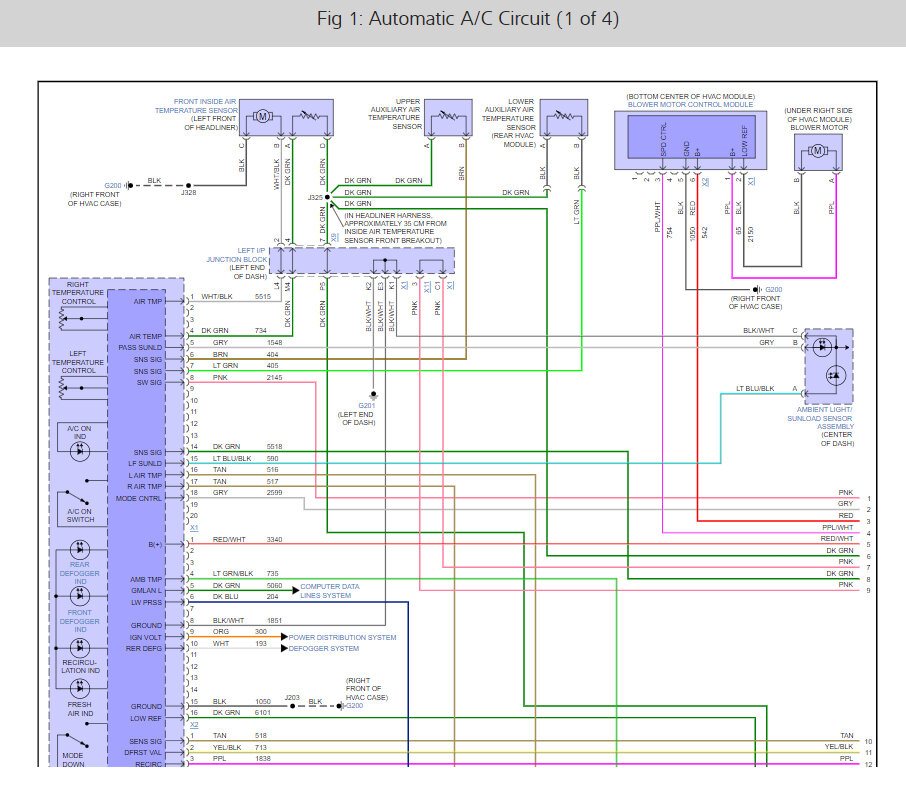This screenshot has height=799, width=906.
Task: Follow the Defogger System link
Action: (322, 648)
